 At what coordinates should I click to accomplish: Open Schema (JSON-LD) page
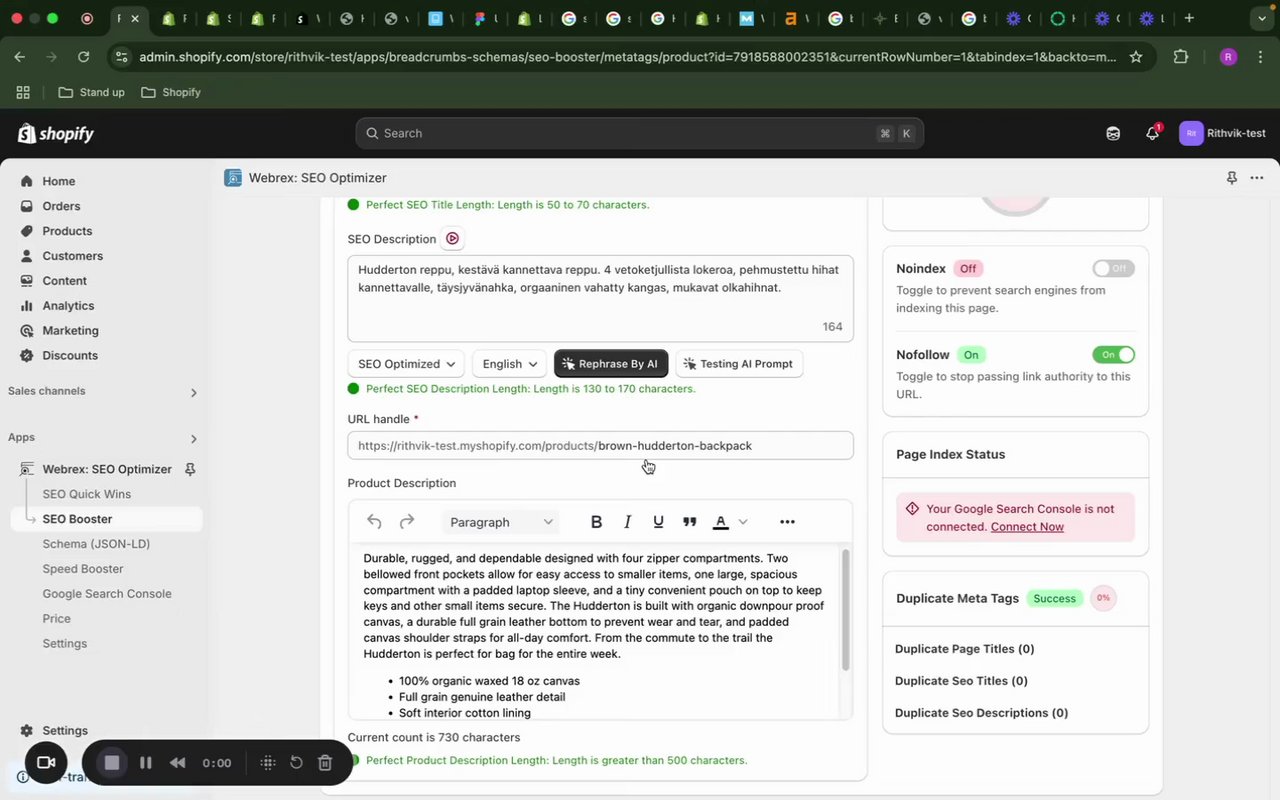tap(96, 544)
